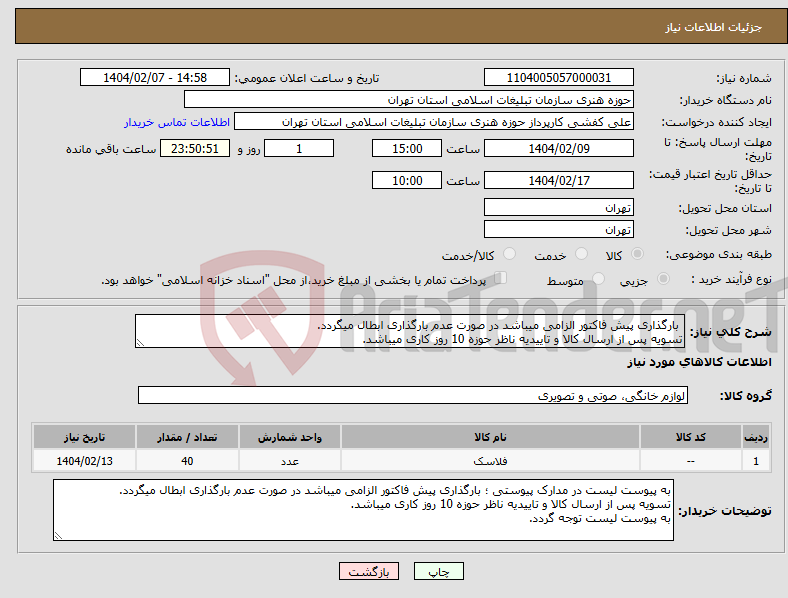Click the buyer notes textarea resize grip
Screen dimensions: 788x598
58,536
